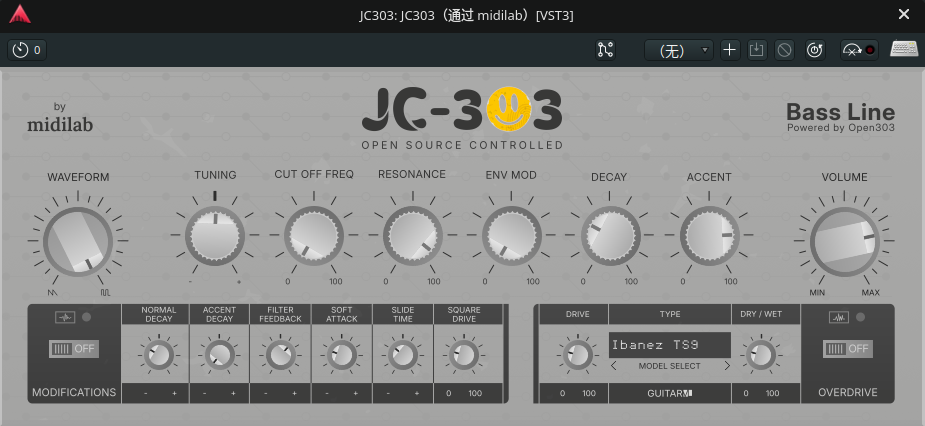Toggle the MODIFICATIONS OFF switch
Image resolution: width=925 pixels, height=426 pixels.
[74, 349]
